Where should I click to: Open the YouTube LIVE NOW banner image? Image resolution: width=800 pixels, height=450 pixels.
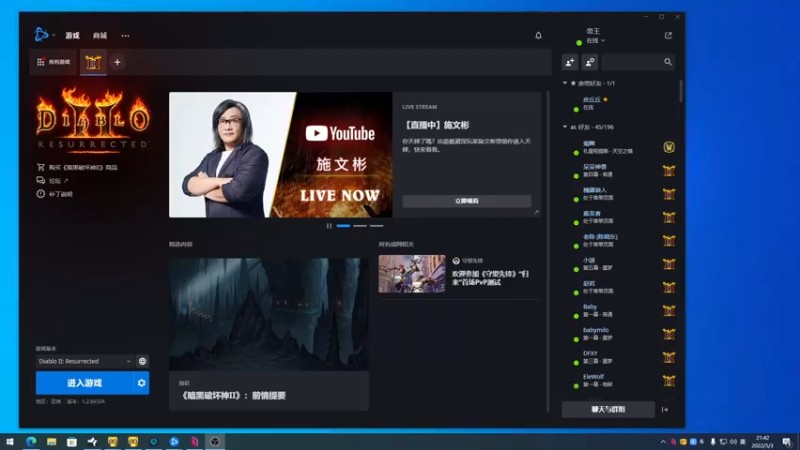[281, 155]
